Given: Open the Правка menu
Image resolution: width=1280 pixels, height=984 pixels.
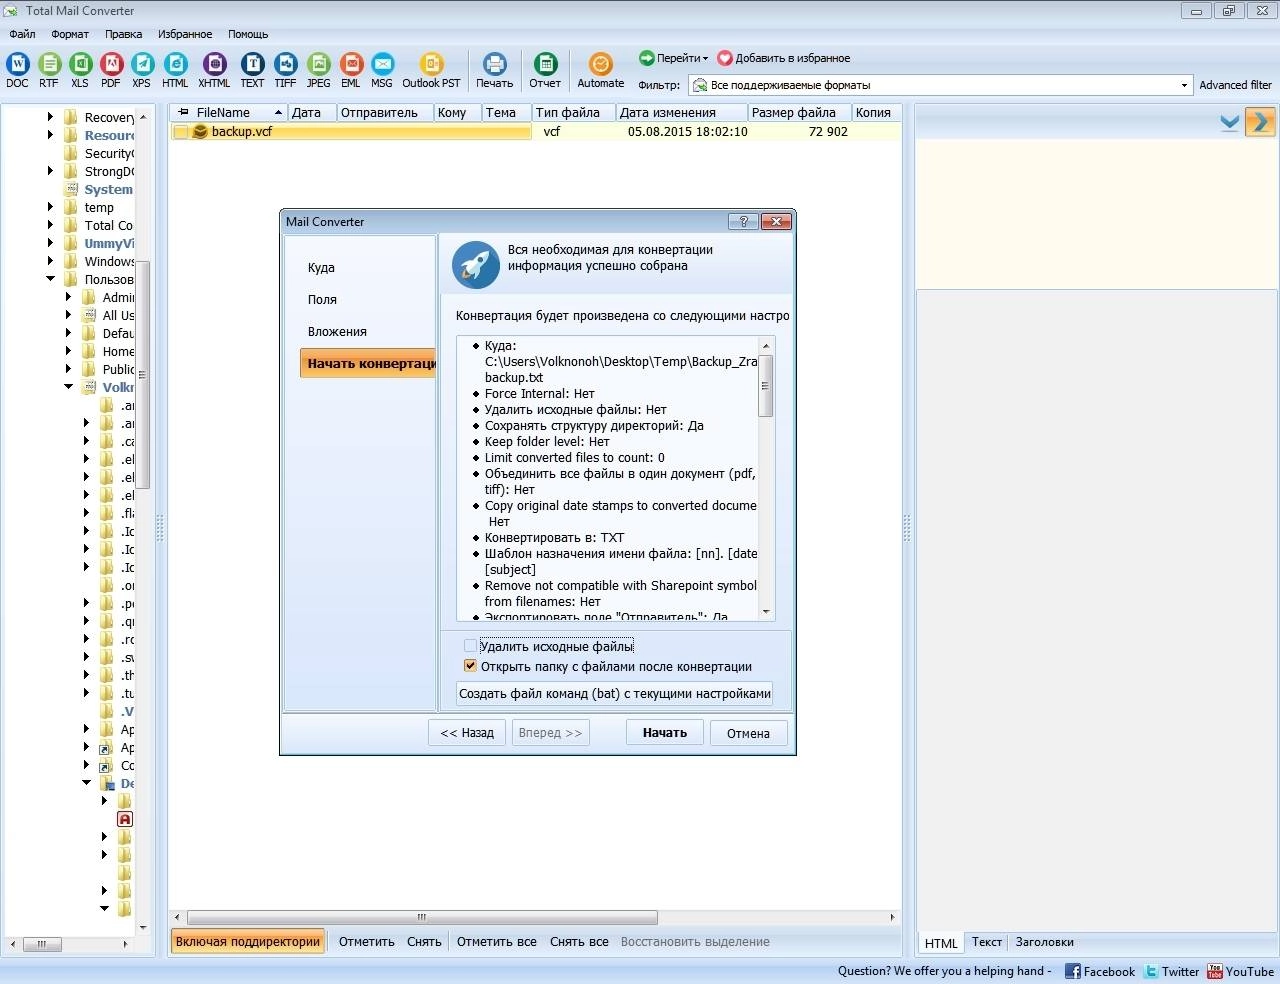Looking at the screenshot, I should [x=123, y=34].
